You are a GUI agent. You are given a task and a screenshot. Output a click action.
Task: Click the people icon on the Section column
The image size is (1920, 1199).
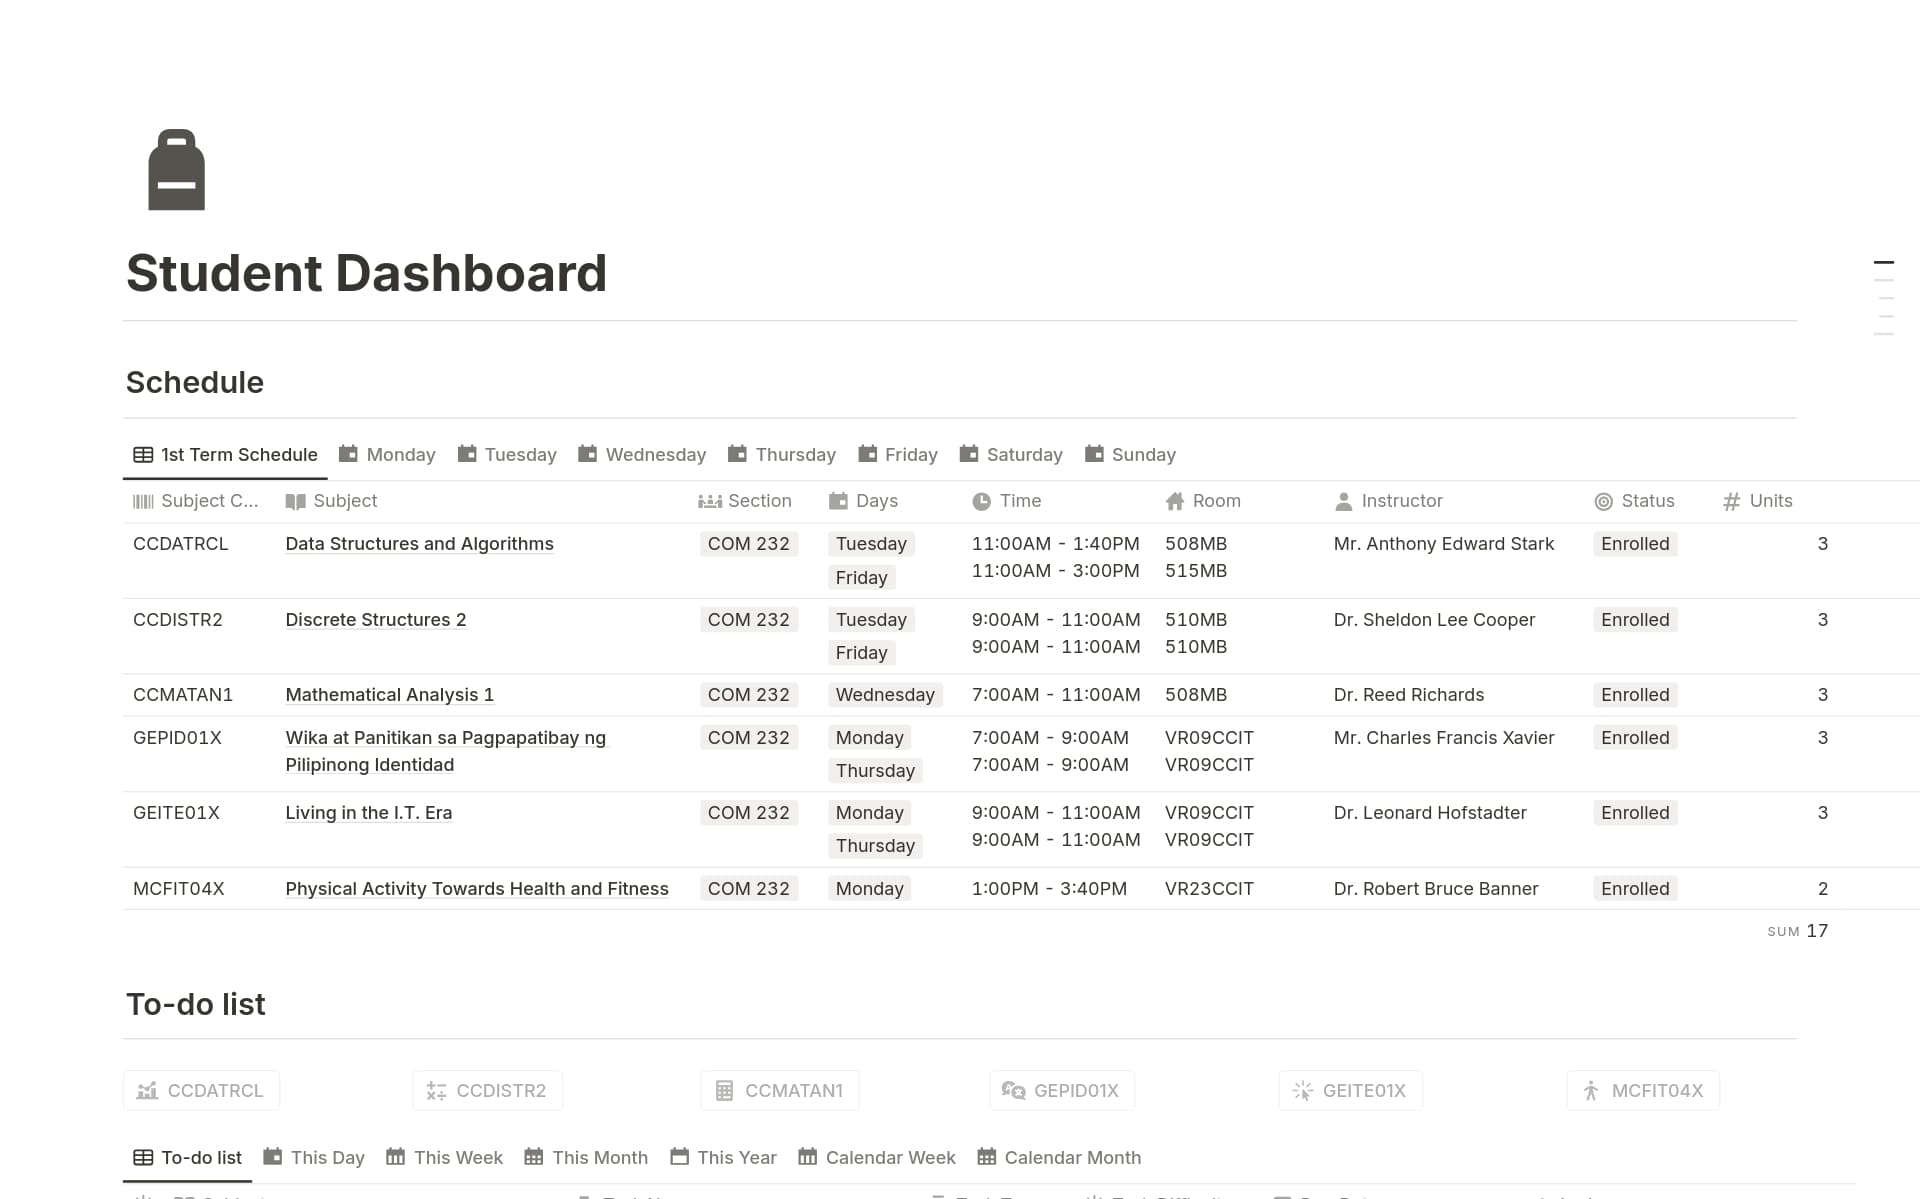(x=709, y=500)
